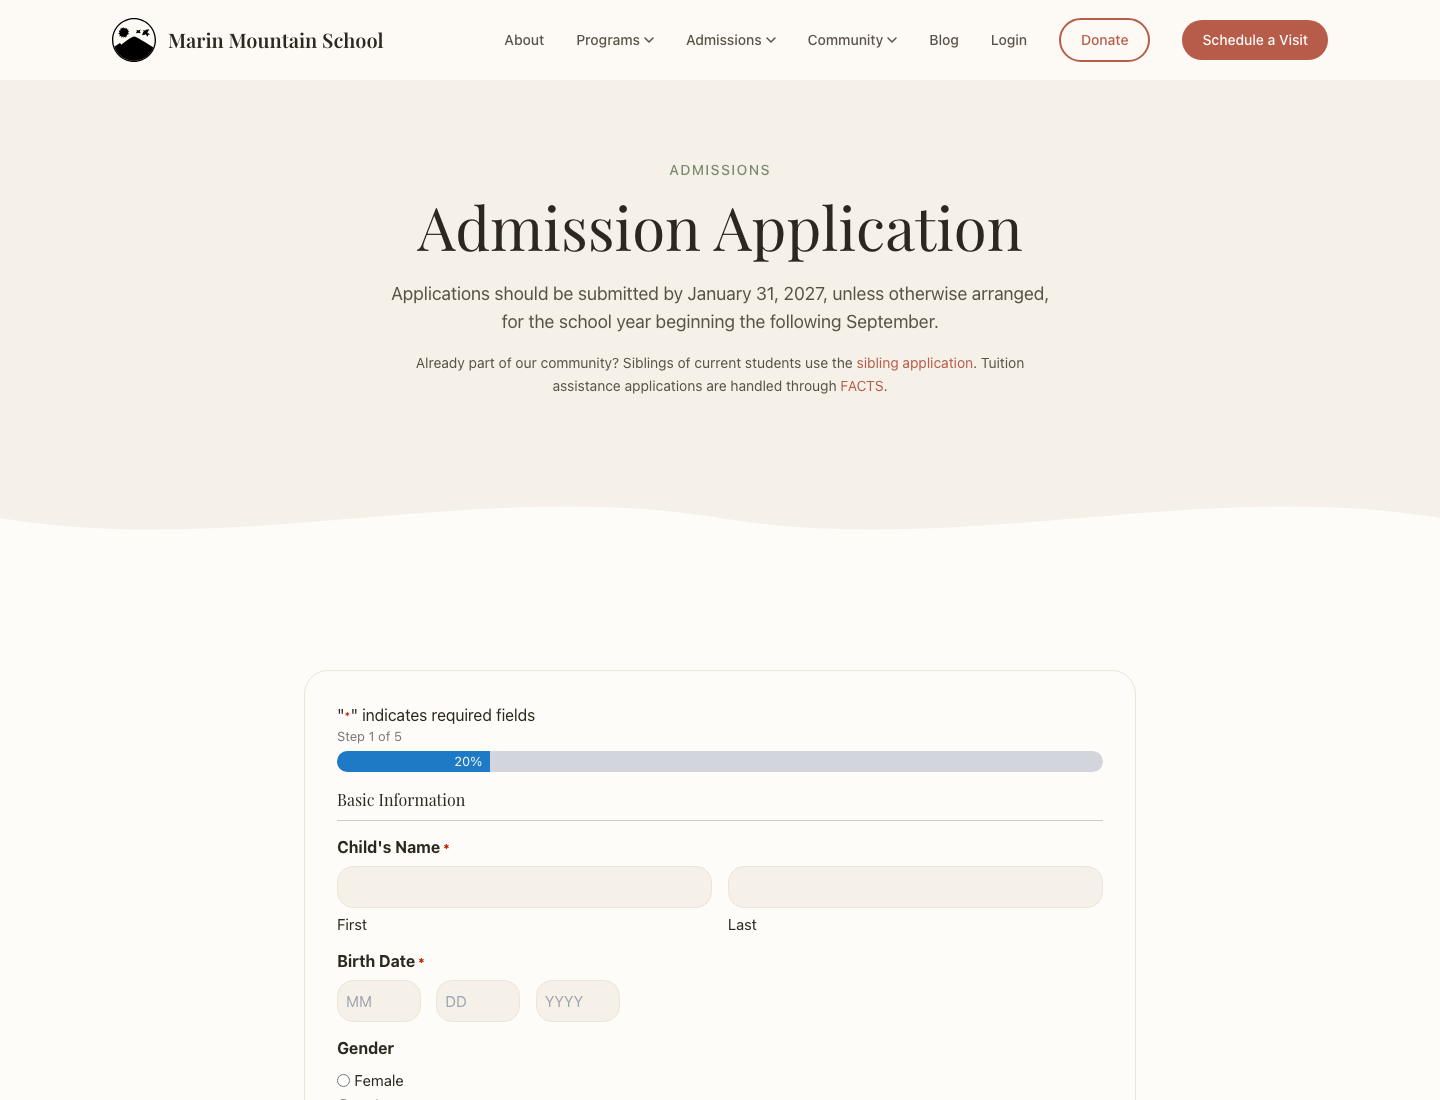Click the "Basic Information" section heading

point(401,800)
